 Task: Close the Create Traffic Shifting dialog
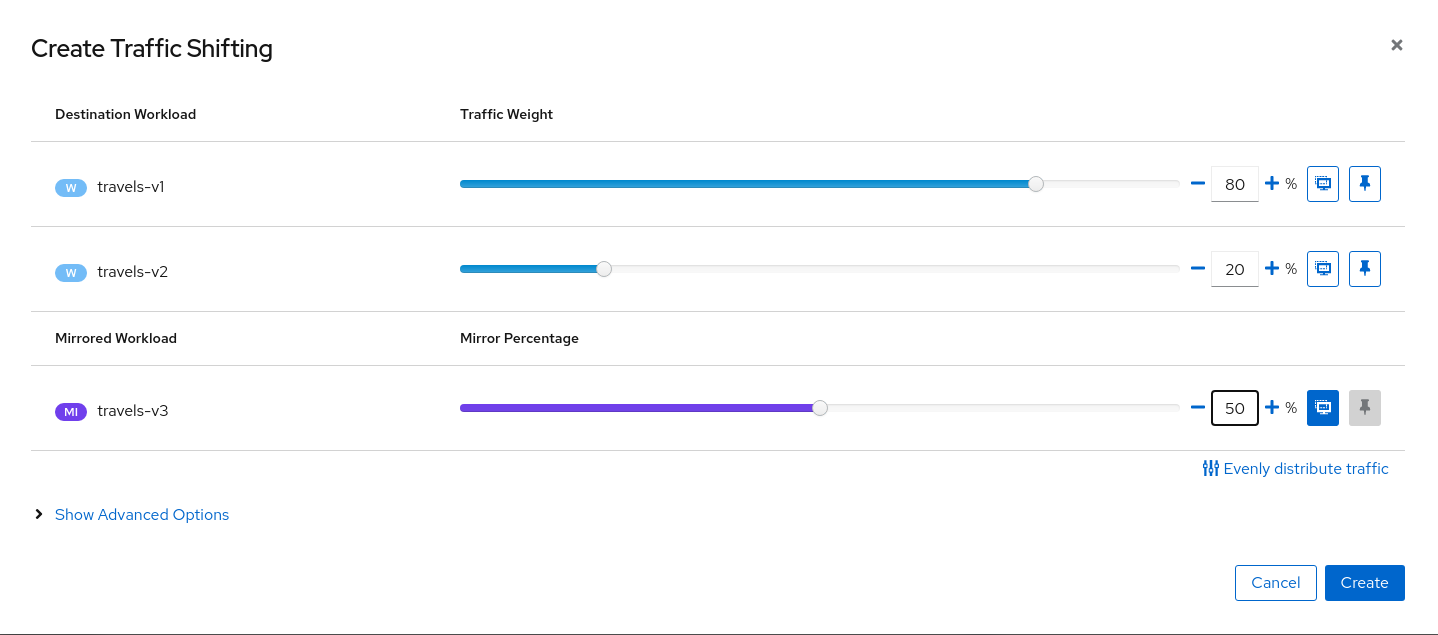1397,45
